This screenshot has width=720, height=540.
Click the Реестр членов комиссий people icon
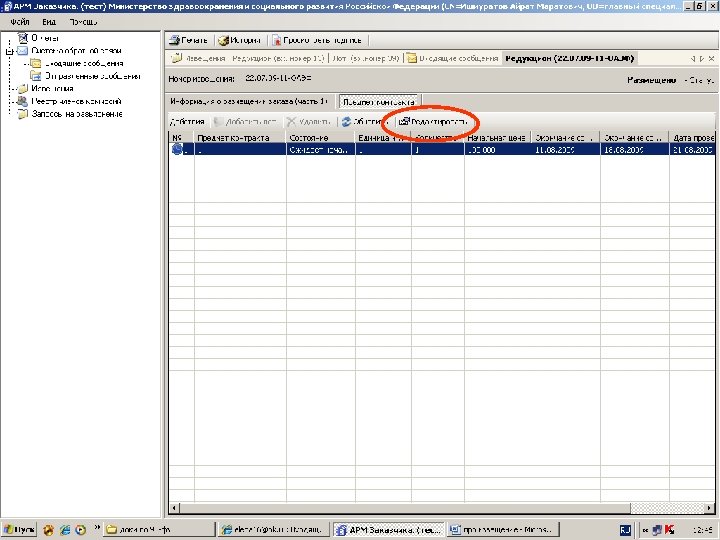(22, 101)
